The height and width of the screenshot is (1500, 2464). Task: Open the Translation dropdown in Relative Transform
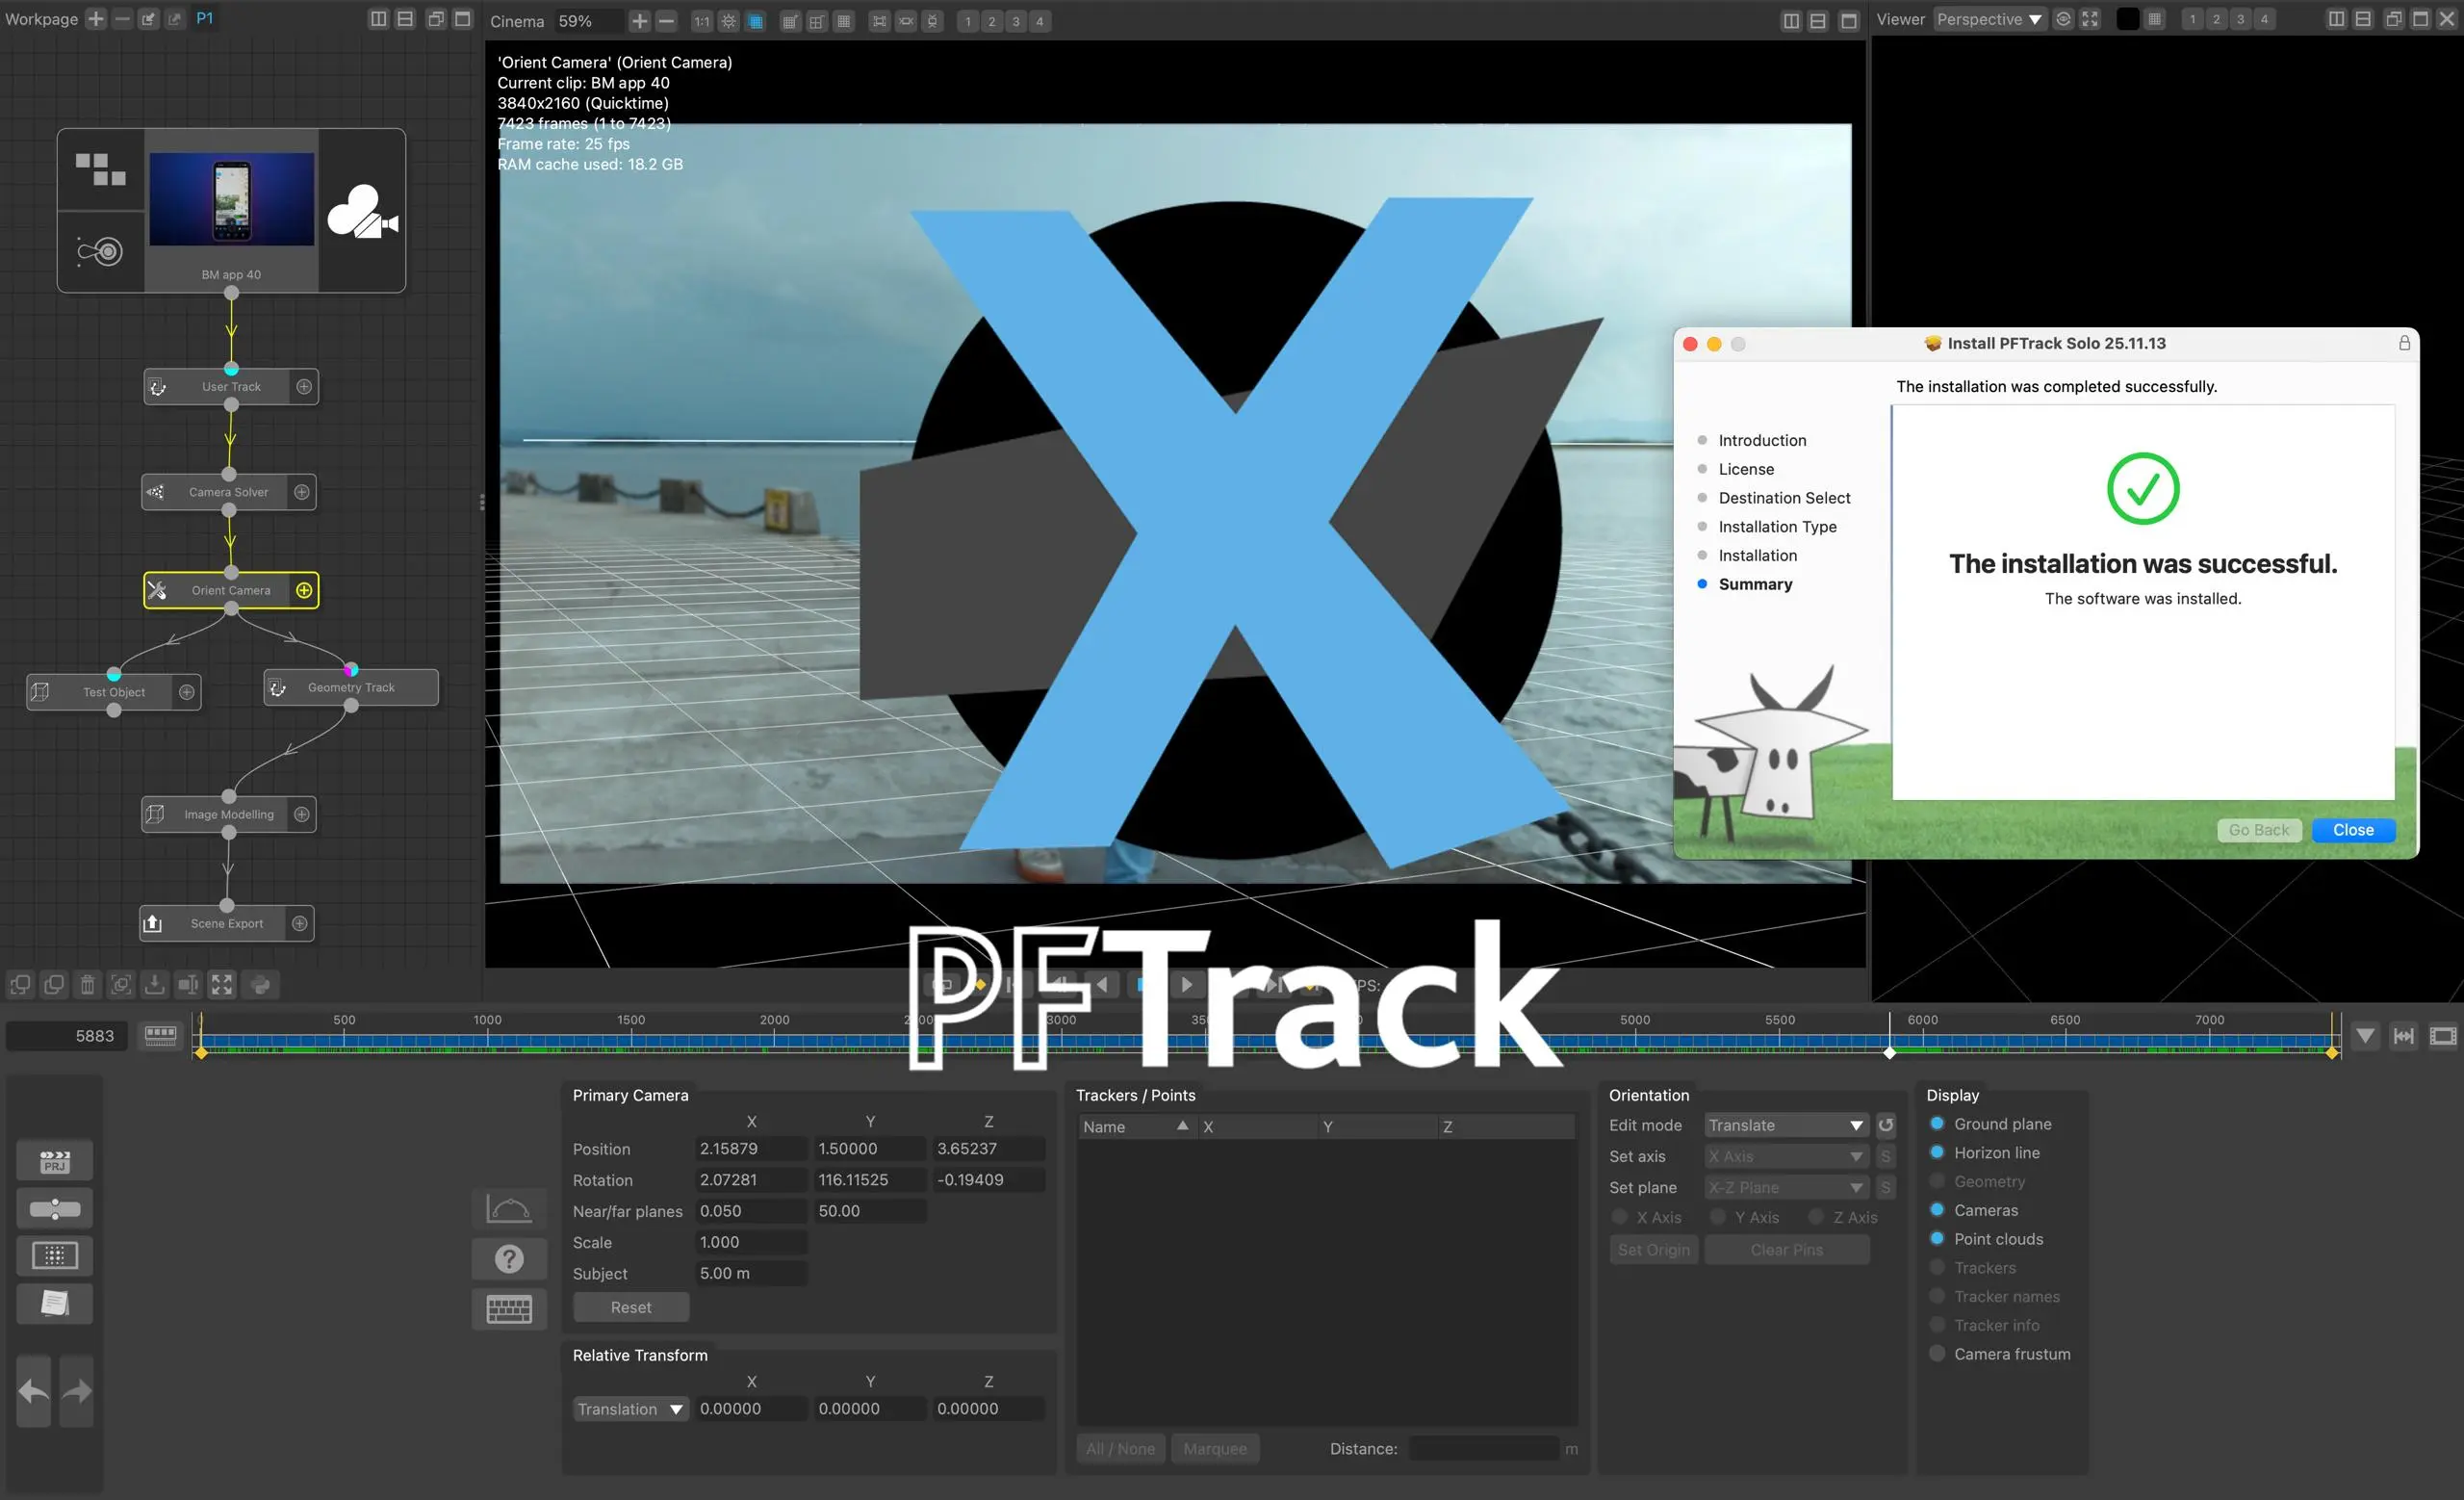[631, 1409]
